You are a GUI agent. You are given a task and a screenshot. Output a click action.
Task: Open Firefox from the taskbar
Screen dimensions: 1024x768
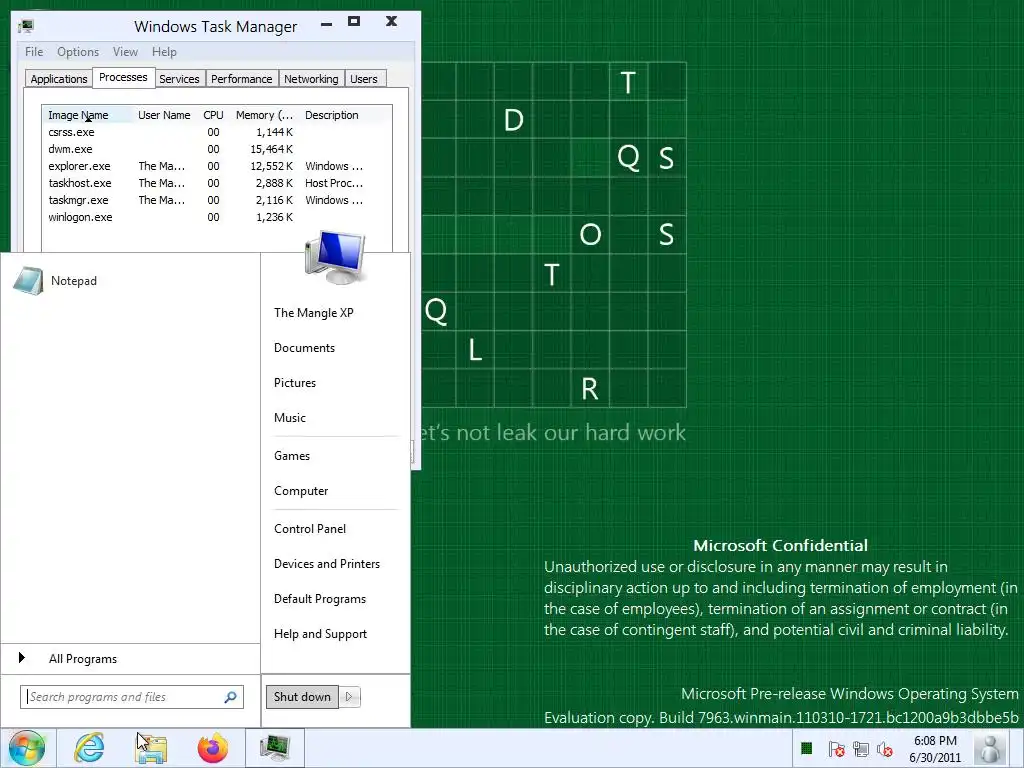(x=212, y=748)
